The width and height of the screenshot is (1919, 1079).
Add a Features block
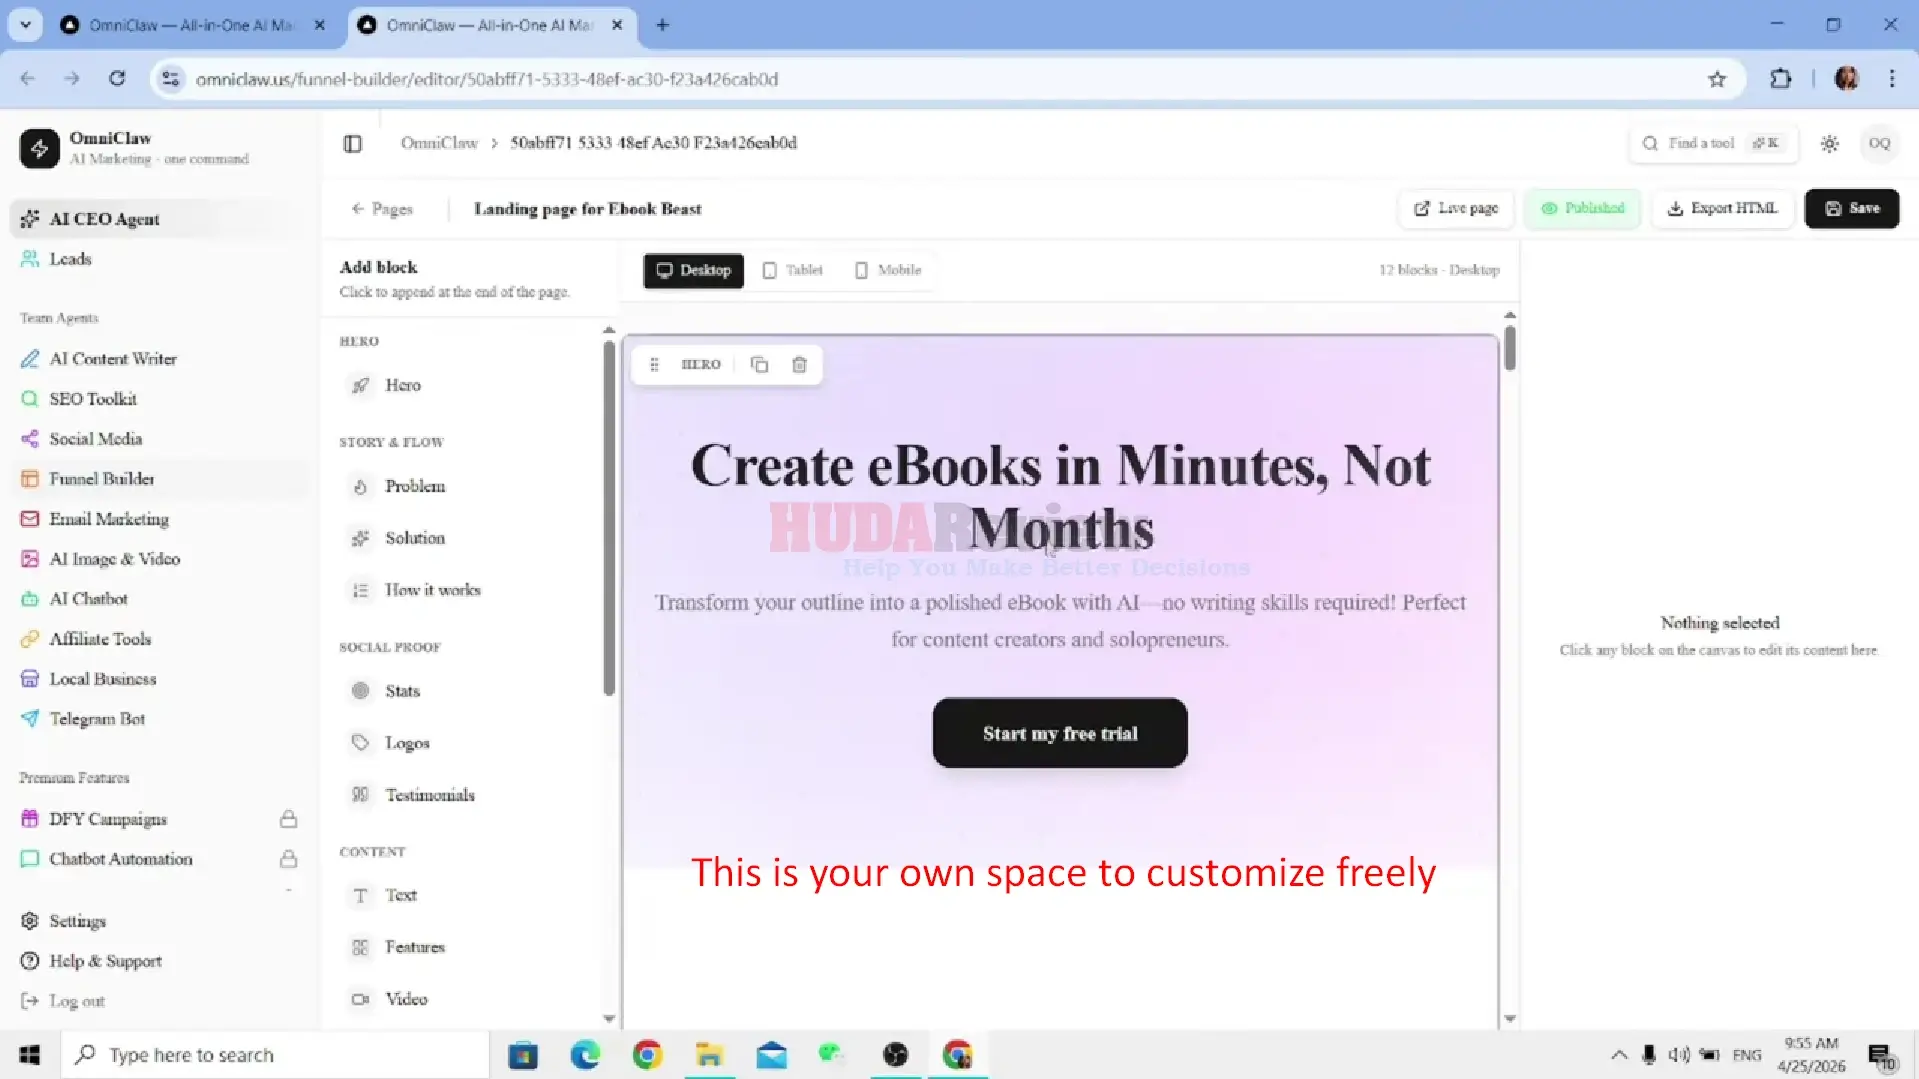click(414, 947)
